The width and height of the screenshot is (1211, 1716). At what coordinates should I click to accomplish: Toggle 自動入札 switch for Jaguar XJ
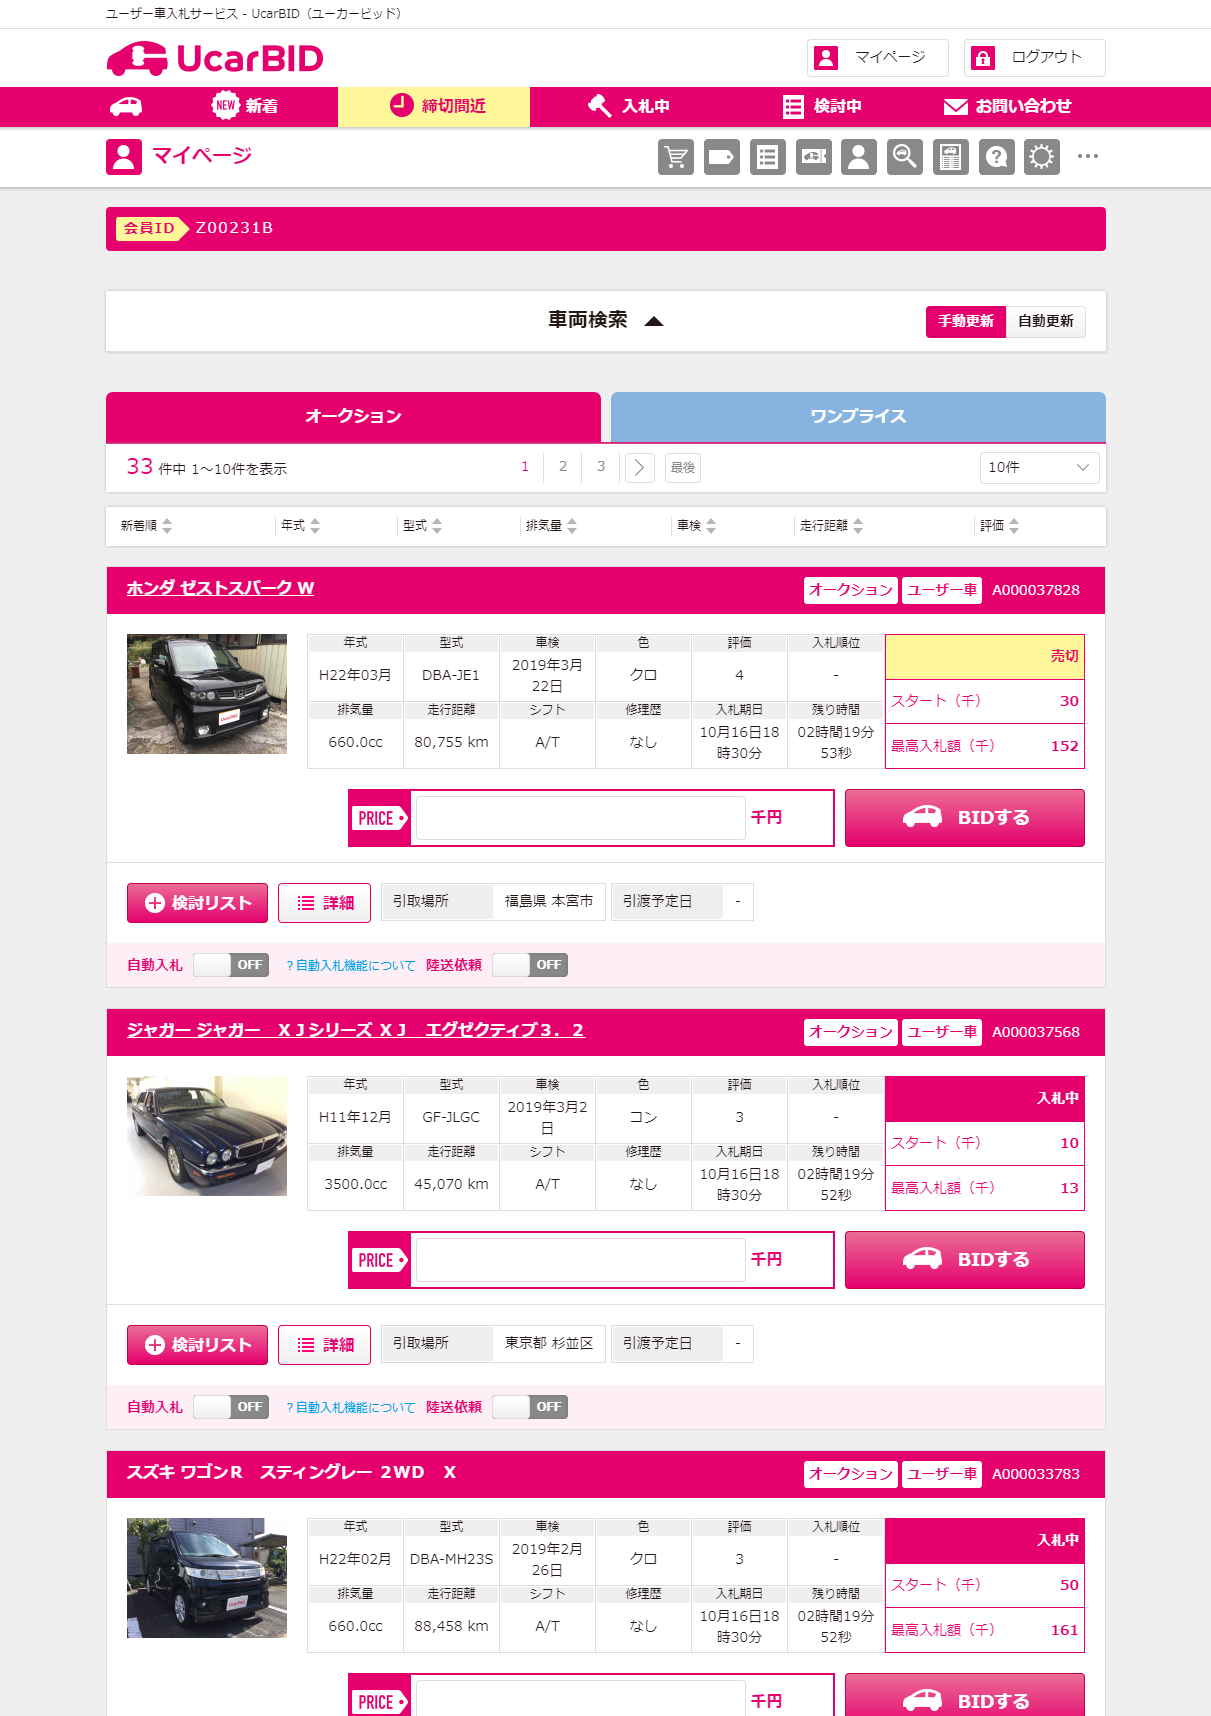[231, 1407]
